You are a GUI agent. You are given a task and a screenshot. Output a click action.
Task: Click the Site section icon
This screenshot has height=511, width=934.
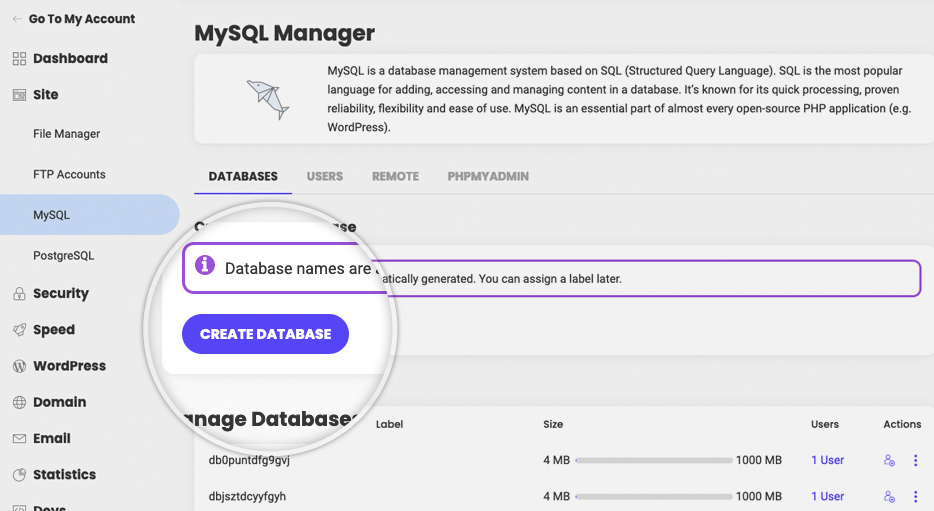coord(19,95)
